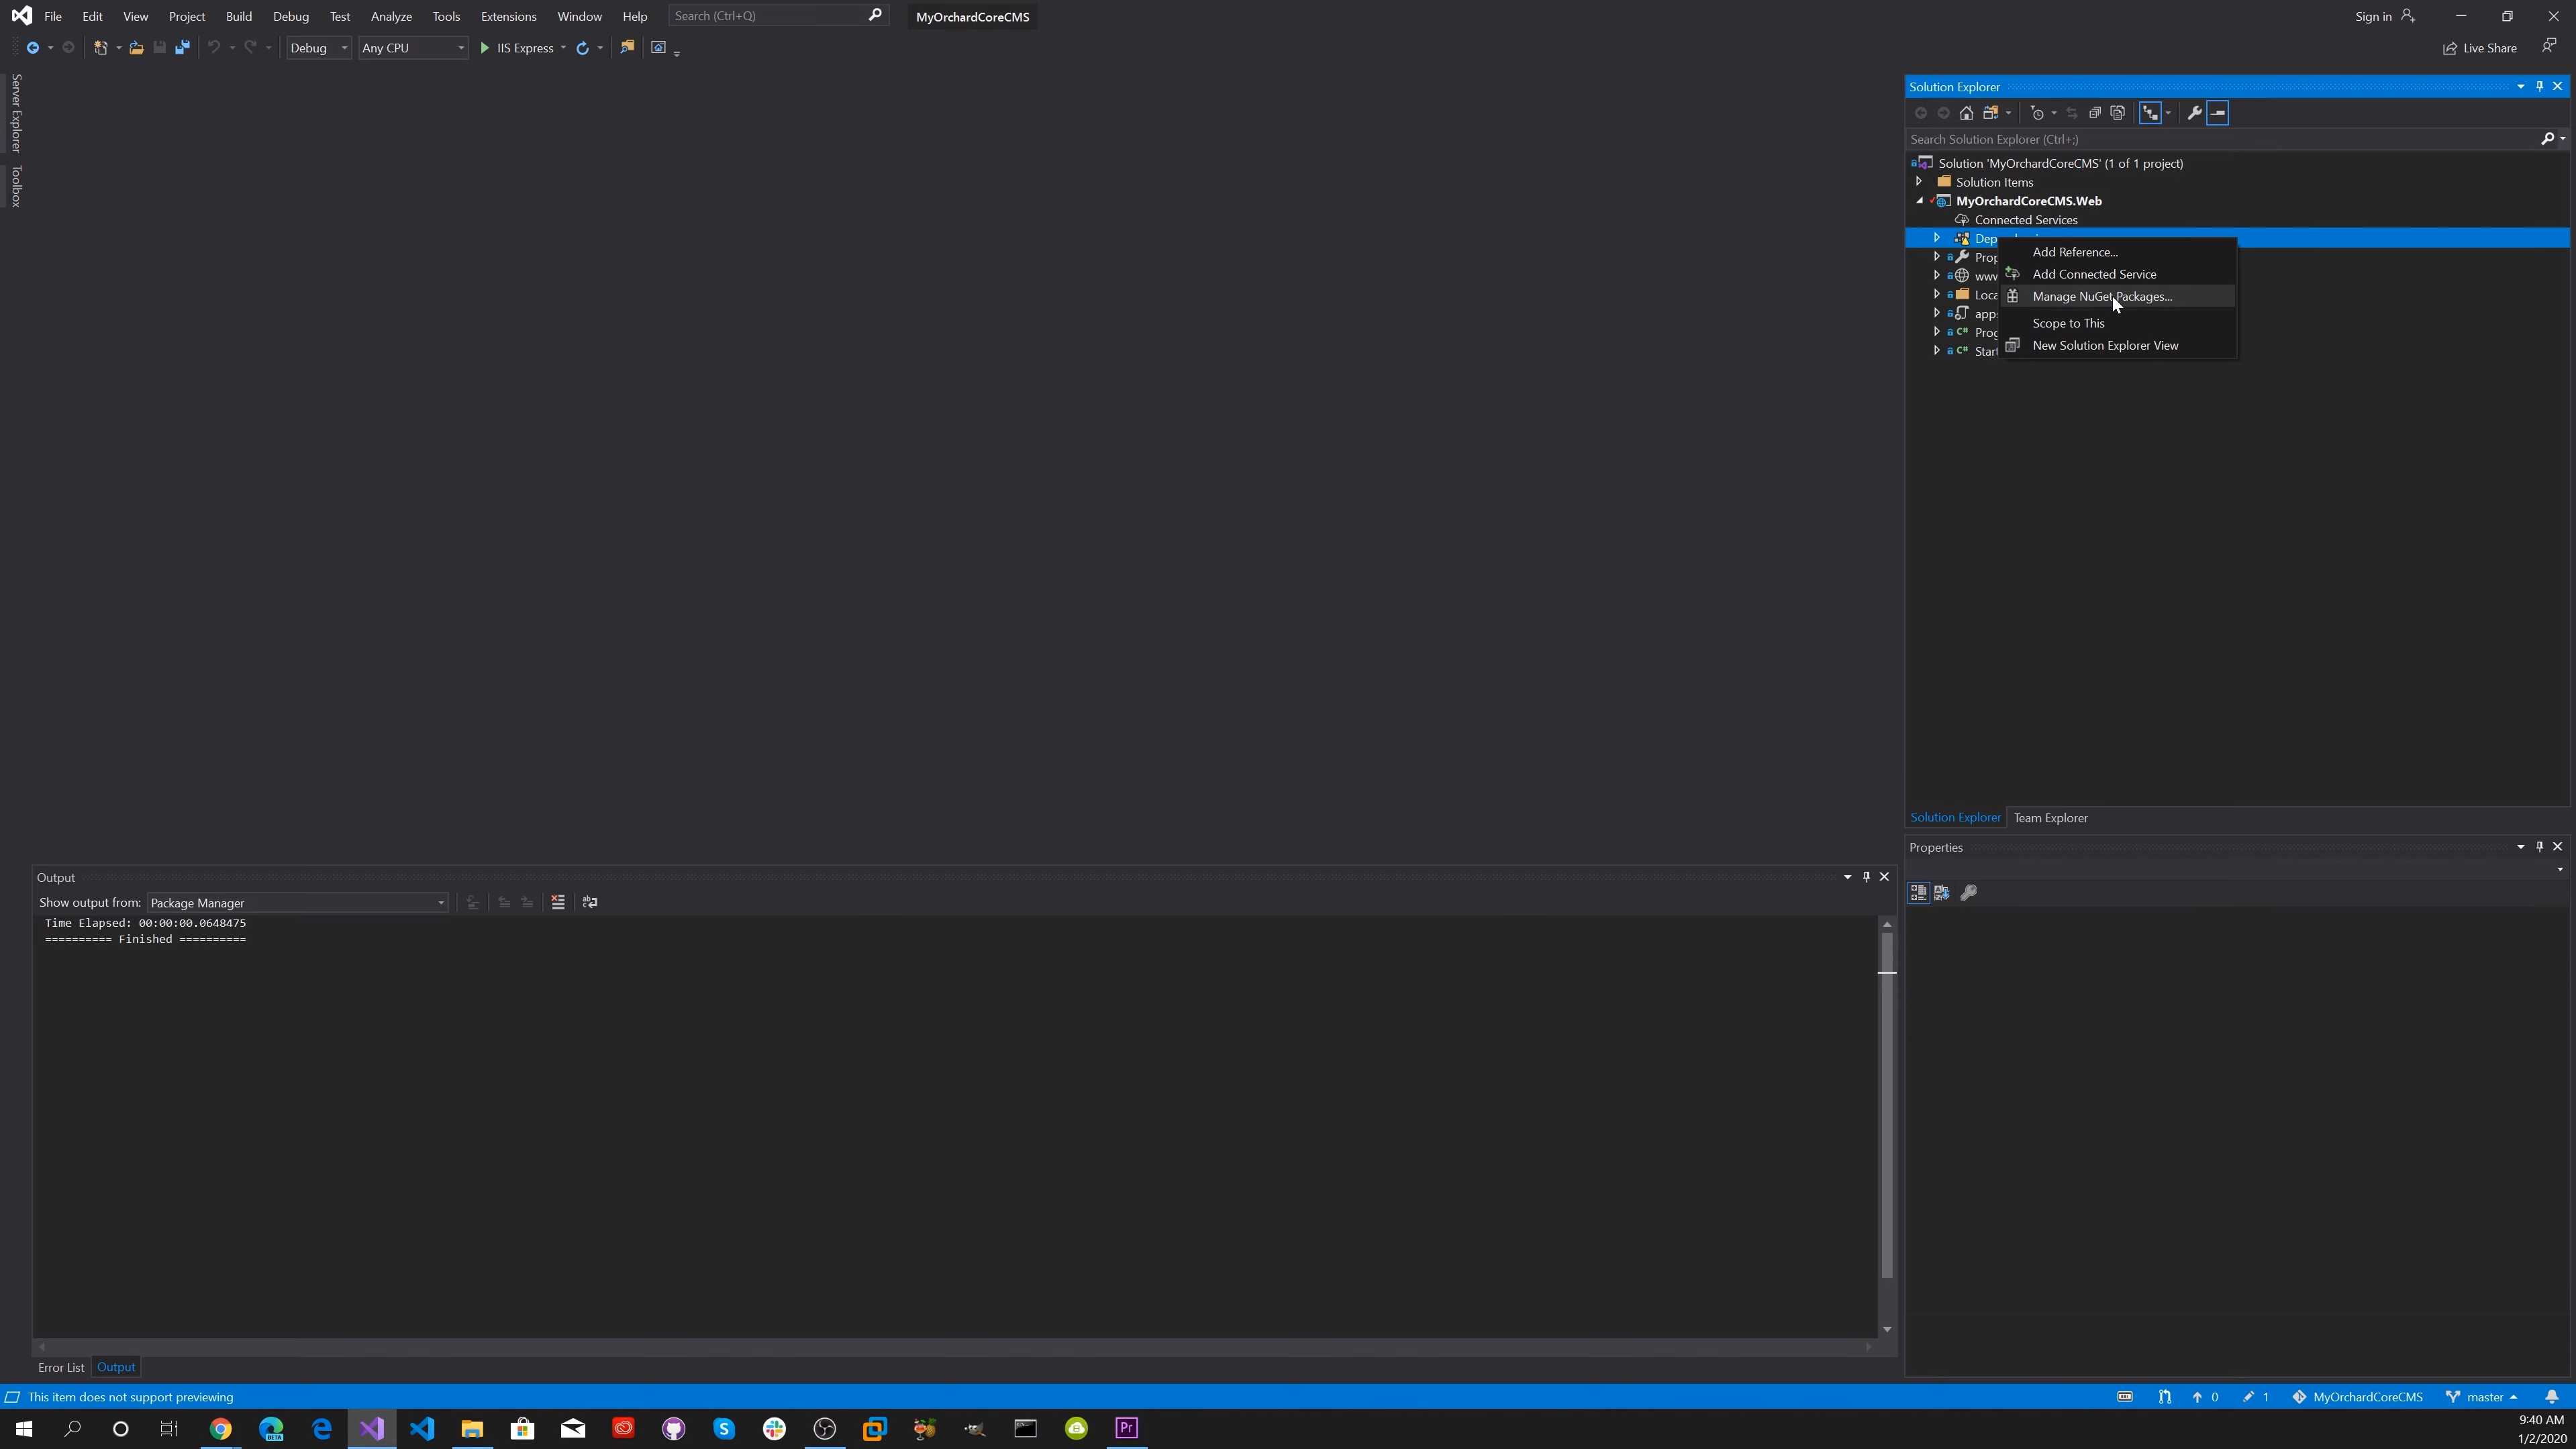The width and height of the screenshot is (2576, 1449).
Task: Click the Send Feedback icon
Action: [2549, 46]
